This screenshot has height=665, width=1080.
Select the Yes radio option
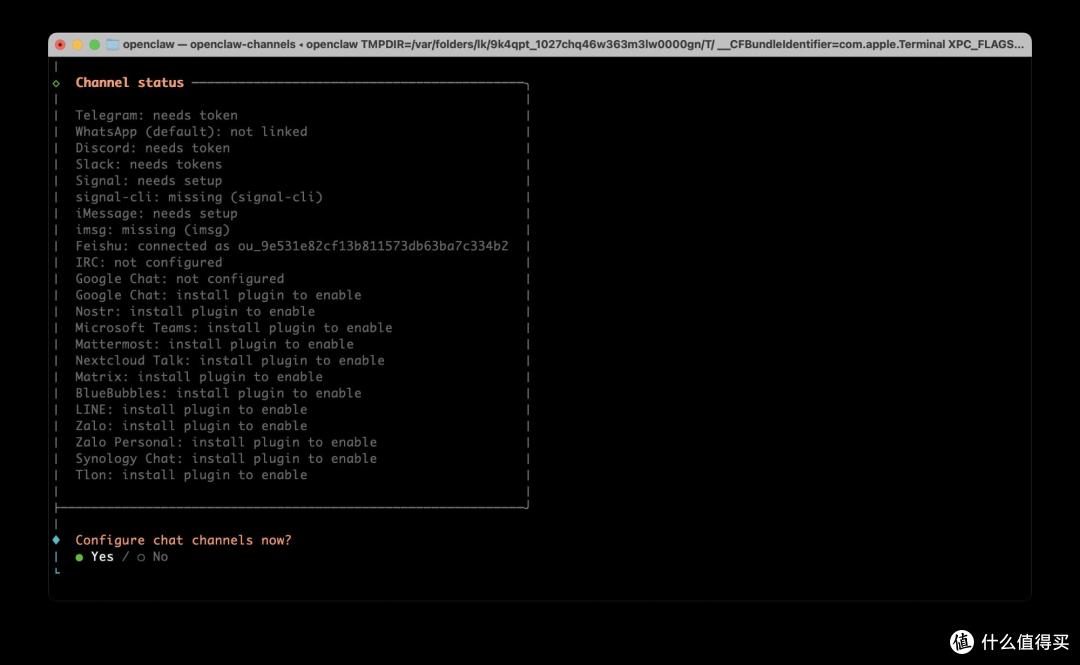[x=94, y=557]
